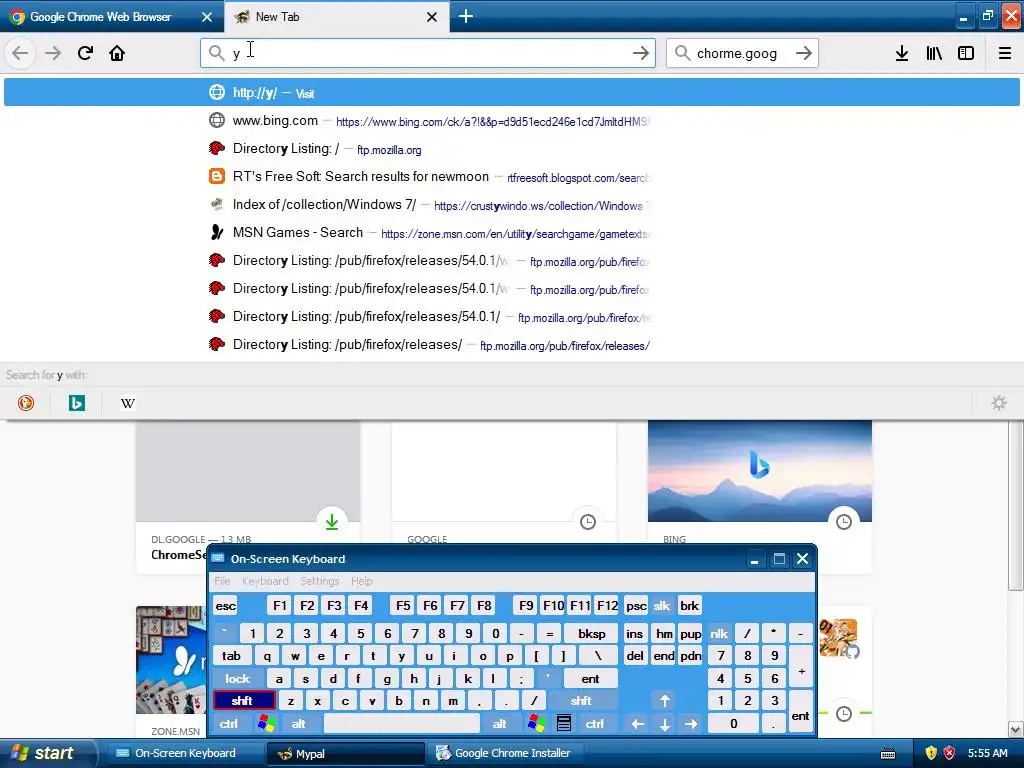Viewport: 1024px width, 768px height.
Task: Toggle the lock key on On-Screen Keyboard
Action: [x=238, y=679]
